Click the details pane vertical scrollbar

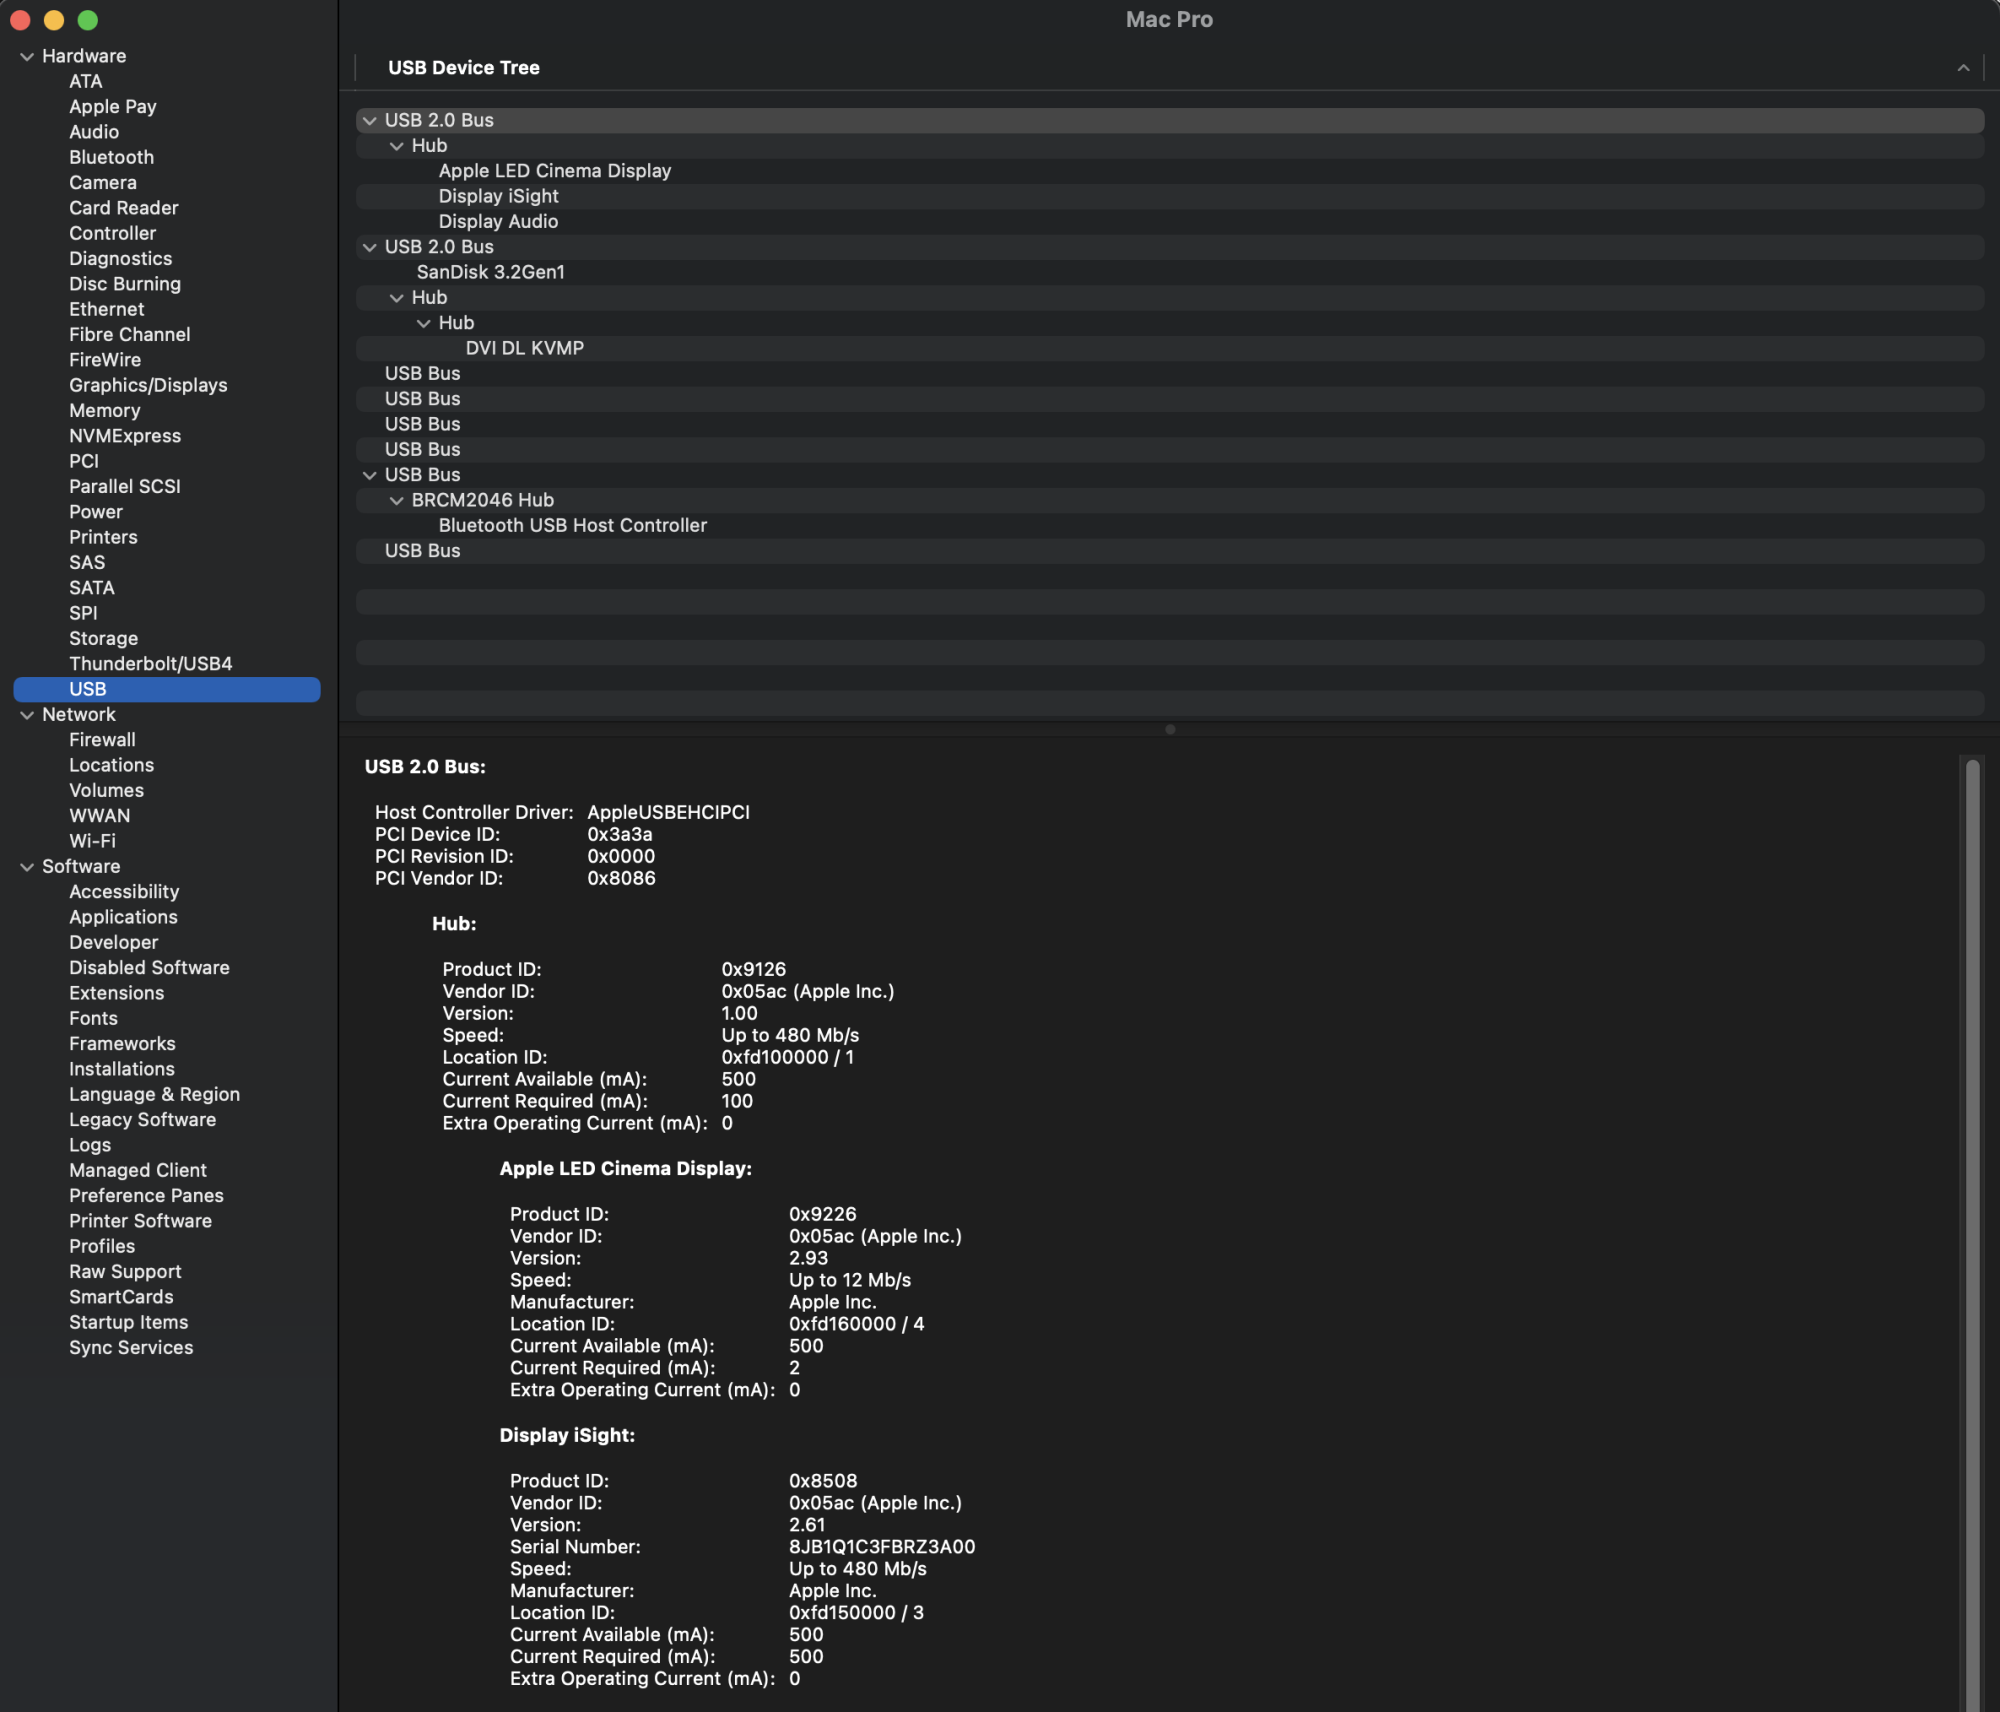pos(1972,1200)
